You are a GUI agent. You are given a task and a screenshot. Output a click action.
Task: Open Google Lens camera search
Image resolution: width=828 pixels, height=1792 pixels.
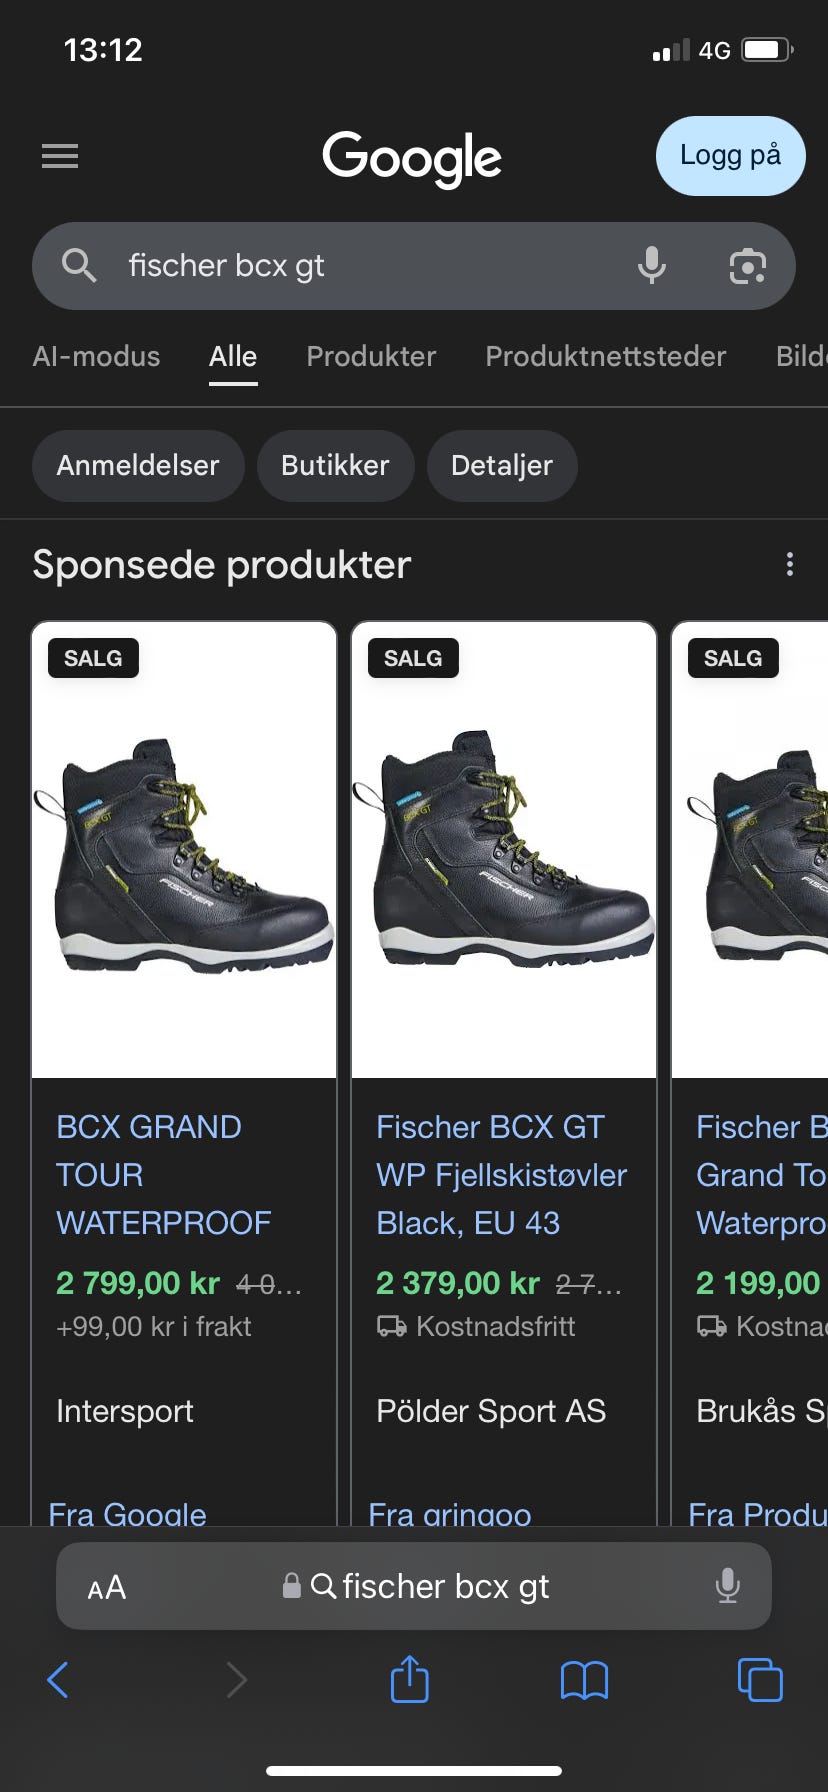[747, 266]
